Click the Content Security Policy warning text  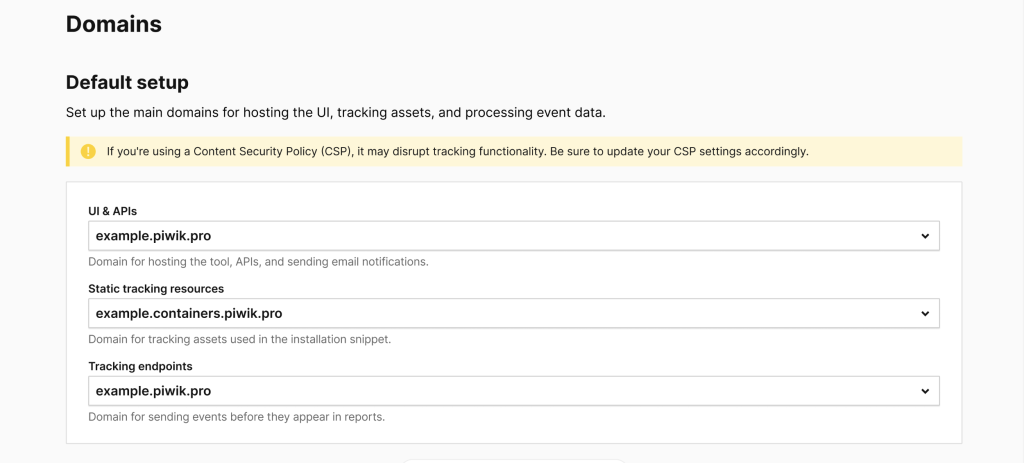458,152
